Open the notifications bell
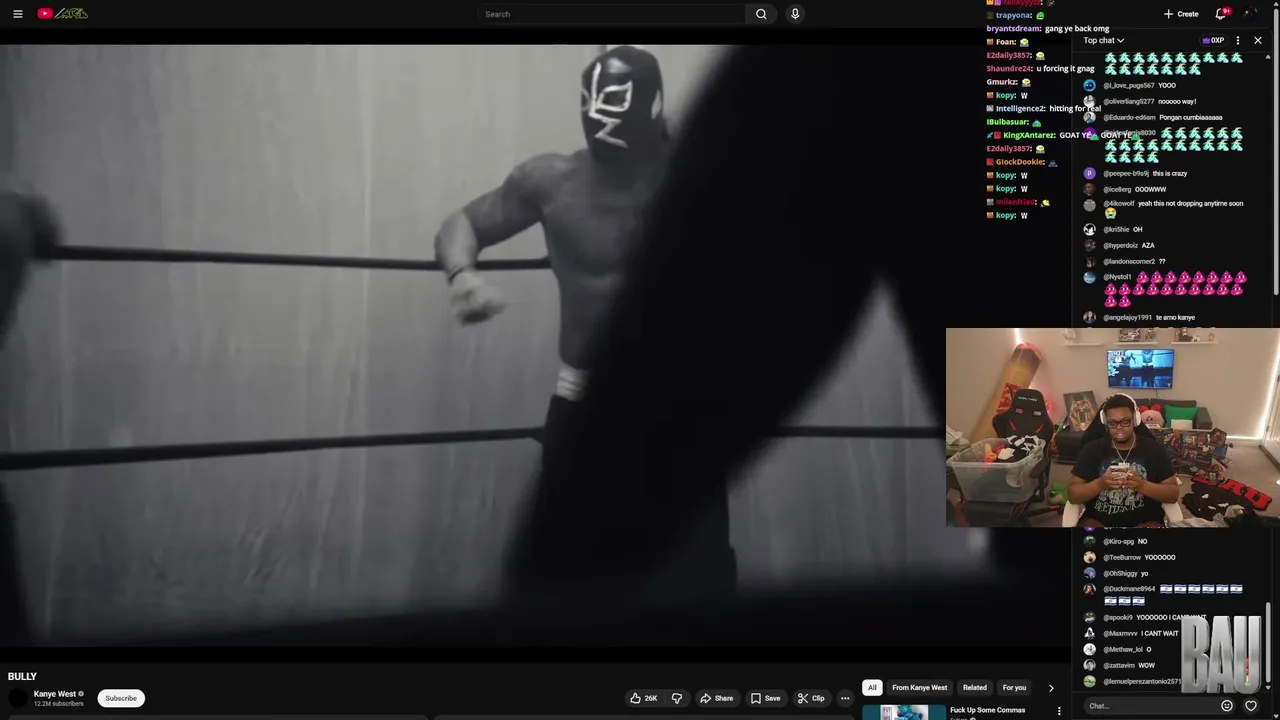The height and width of the screenshot is (720, 1280). pos(1220,14)
